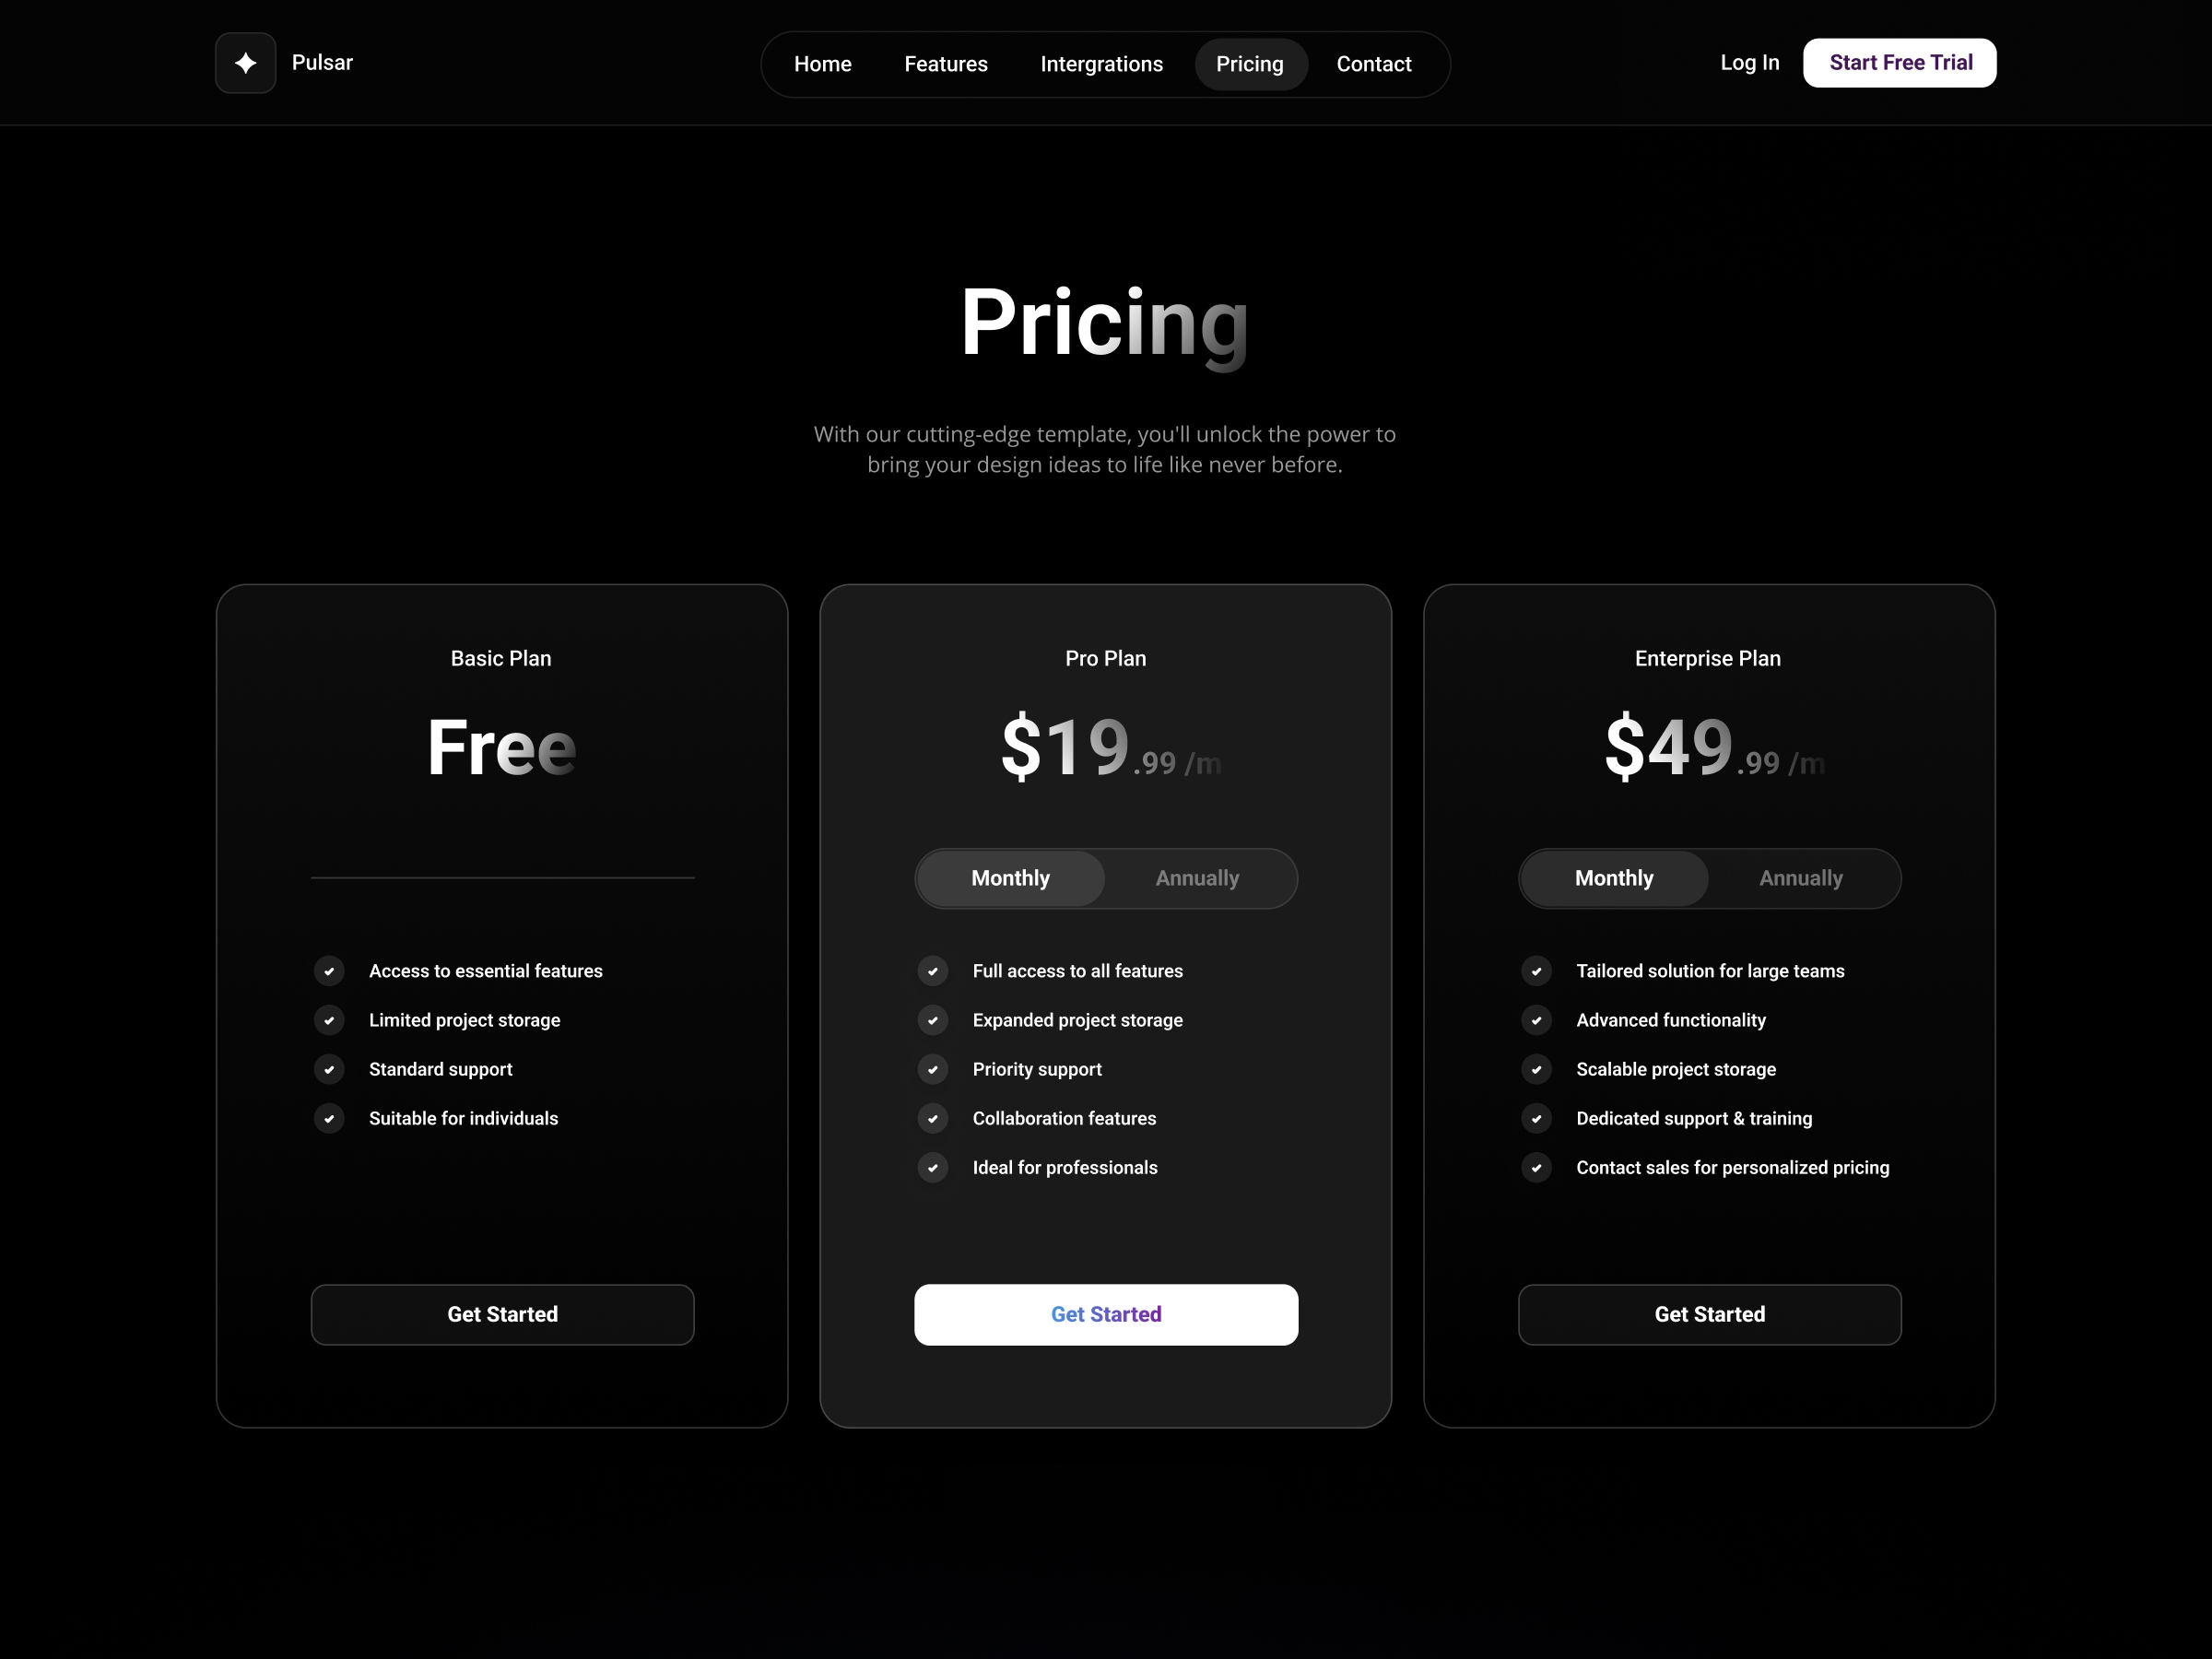Select the Basic Plan checkbox feature item
Image resolution: width=2212 pixels, height=1659 pixels.
(329, 971)
